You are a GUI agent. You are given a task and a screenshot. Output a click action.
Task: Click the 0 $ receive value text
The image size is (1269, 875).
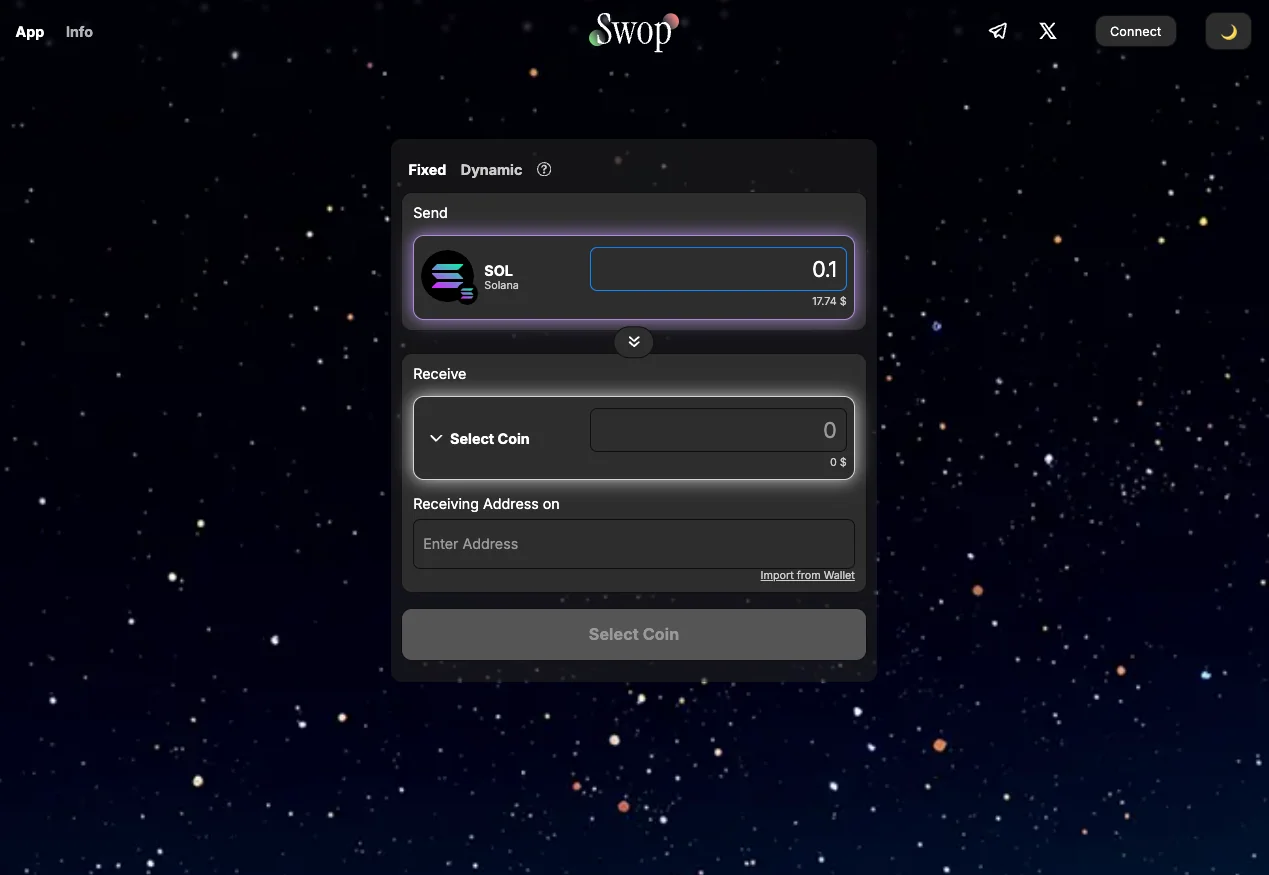coord(838,462)
